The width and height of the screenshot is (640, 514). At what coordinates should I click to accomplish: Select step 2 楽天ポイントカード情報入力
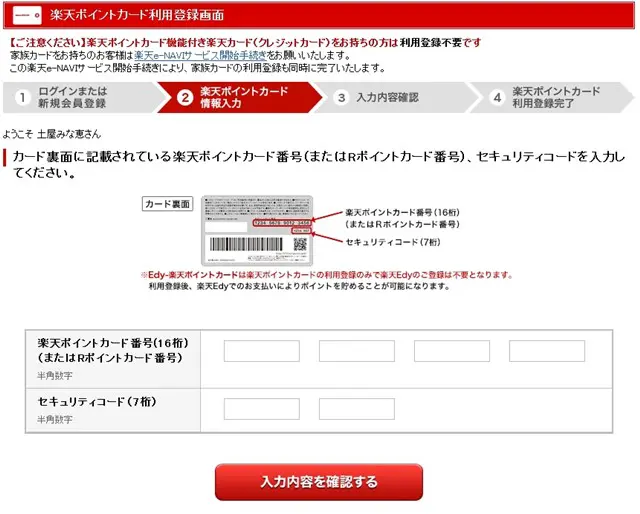(x=240, y=97)
